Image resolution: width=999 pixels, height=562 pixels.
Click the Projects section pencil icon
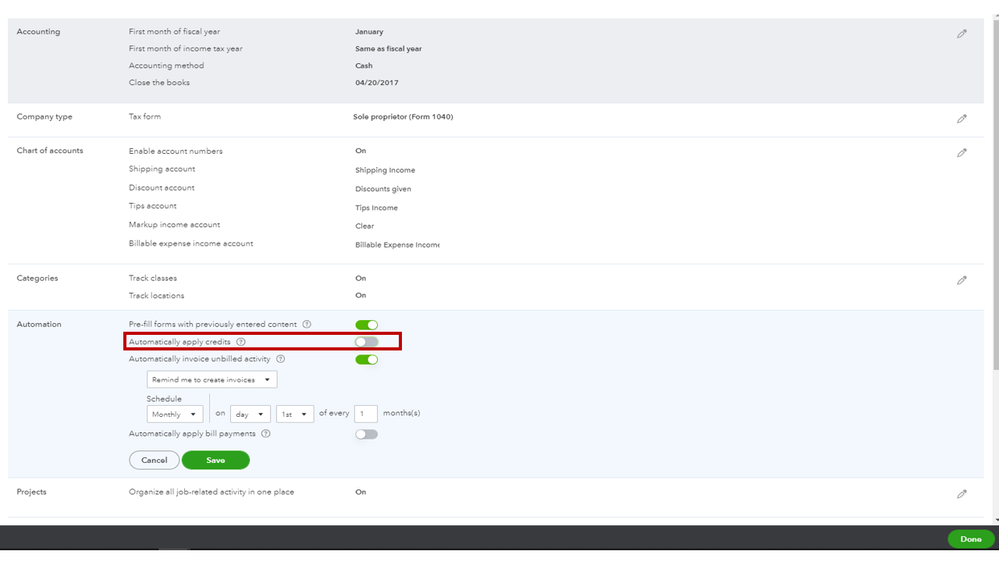(x=962, y=494)
